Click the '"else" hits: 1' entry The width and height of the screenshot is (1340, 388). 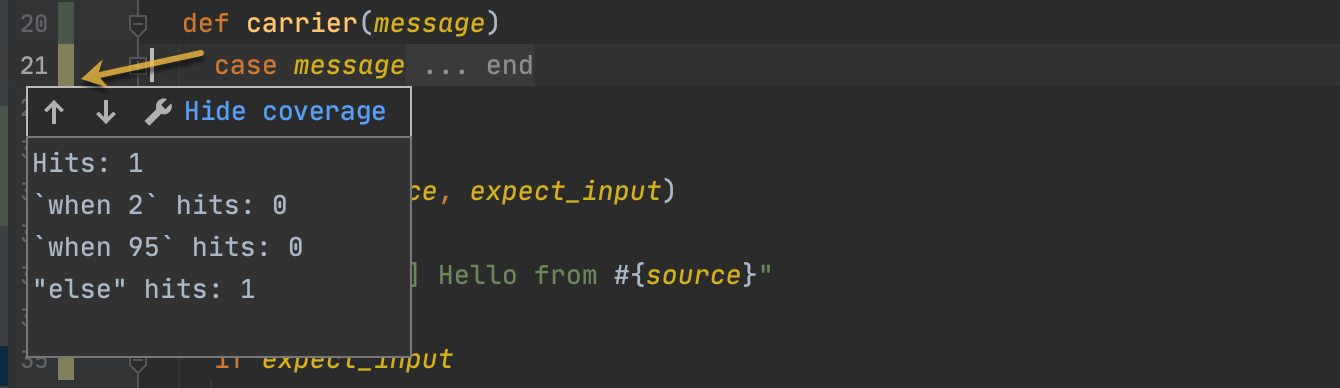[x=144, y=290]
